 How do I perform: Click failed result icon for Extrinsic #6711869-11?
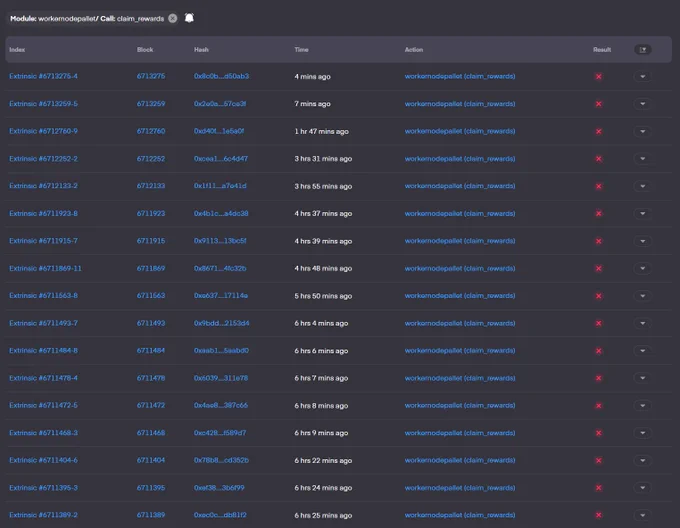tap(598, 269)
